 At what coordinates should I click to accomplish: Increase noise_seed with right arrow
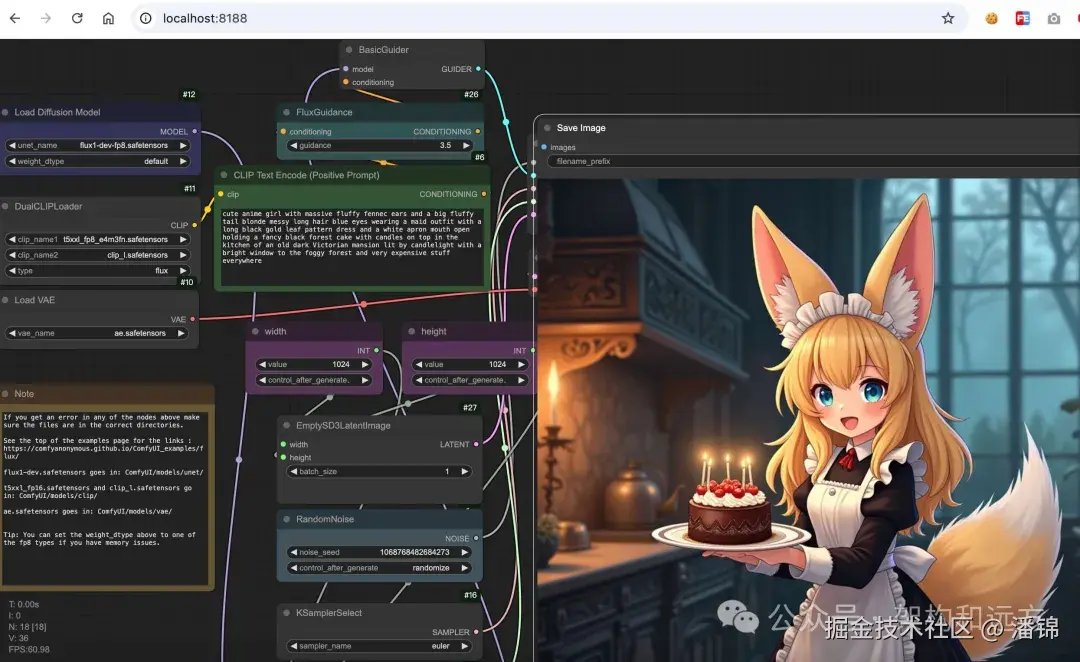[465, 552]
